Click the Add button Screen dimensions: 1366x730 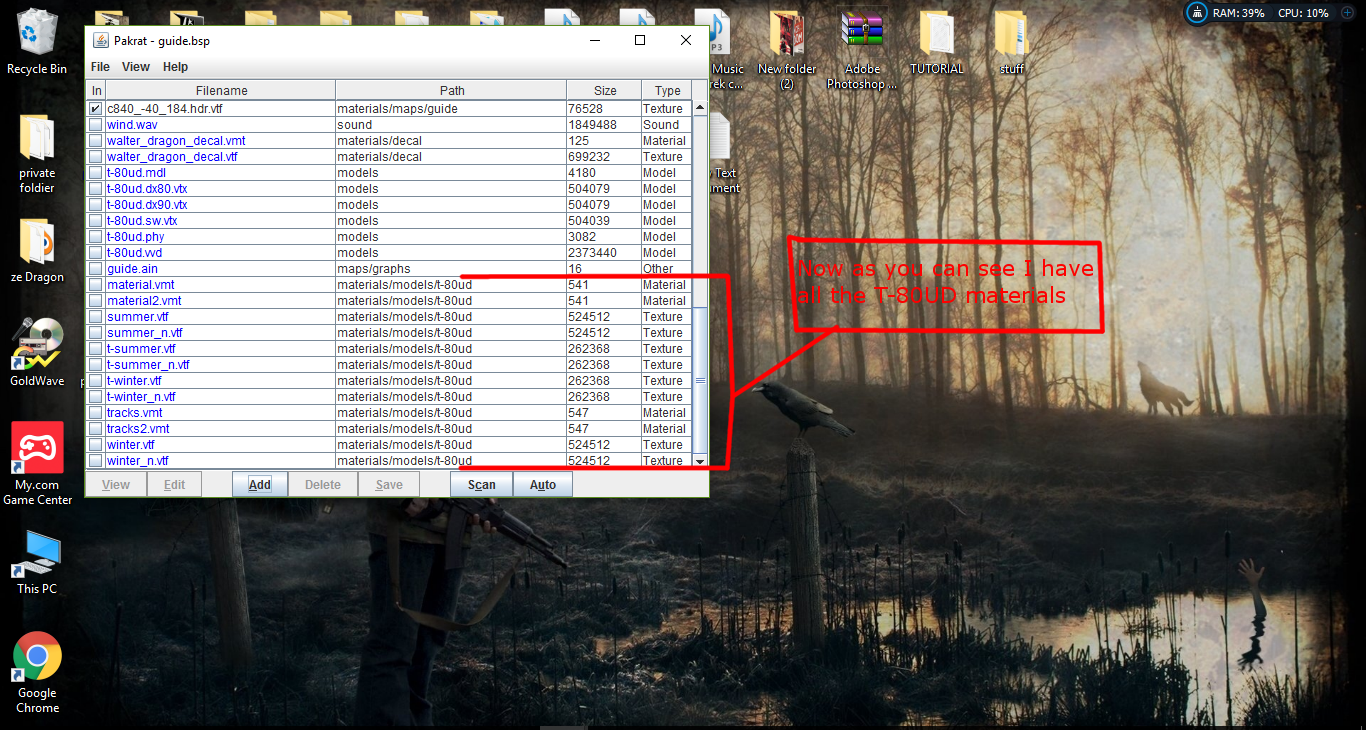(x=260, y=485)
